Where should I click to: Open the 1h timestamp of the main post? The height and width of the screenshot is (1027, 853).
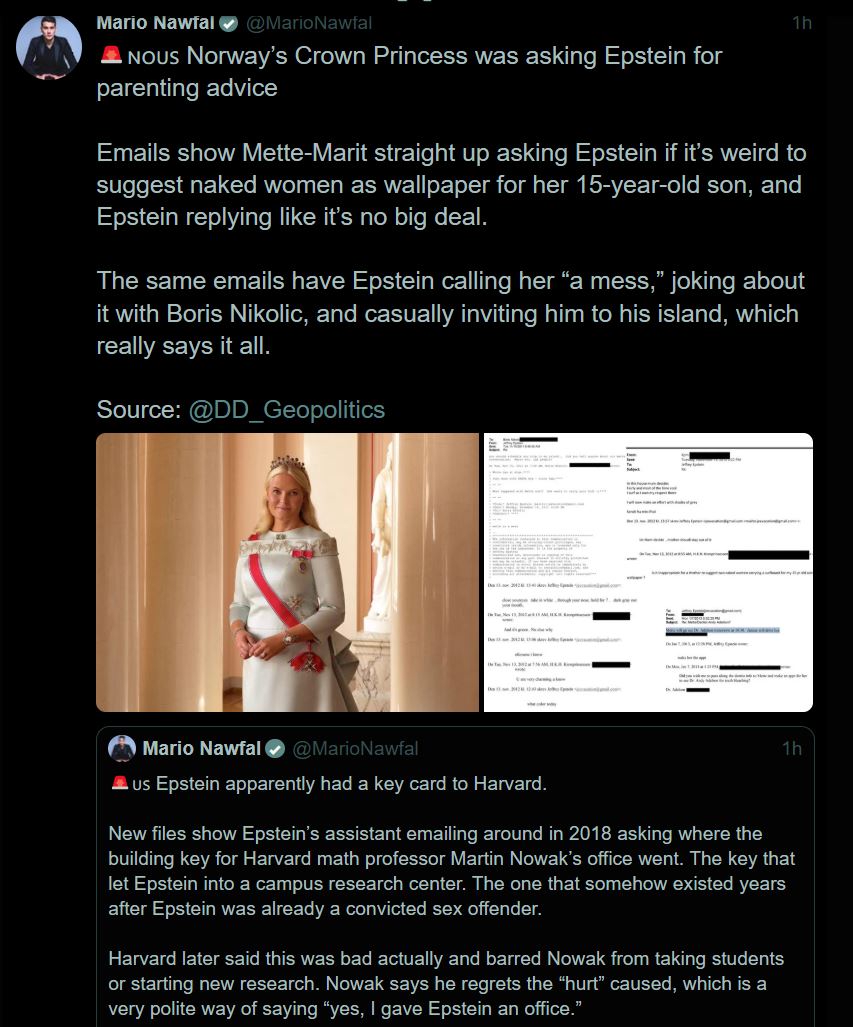pyautogui.click(x=802, y=23)
